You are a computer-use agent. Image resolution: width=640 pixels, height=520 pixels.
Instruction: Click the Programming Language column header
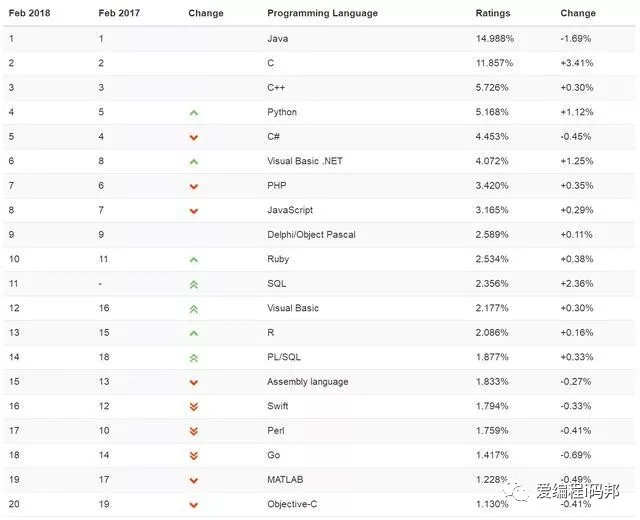(322, 13)
